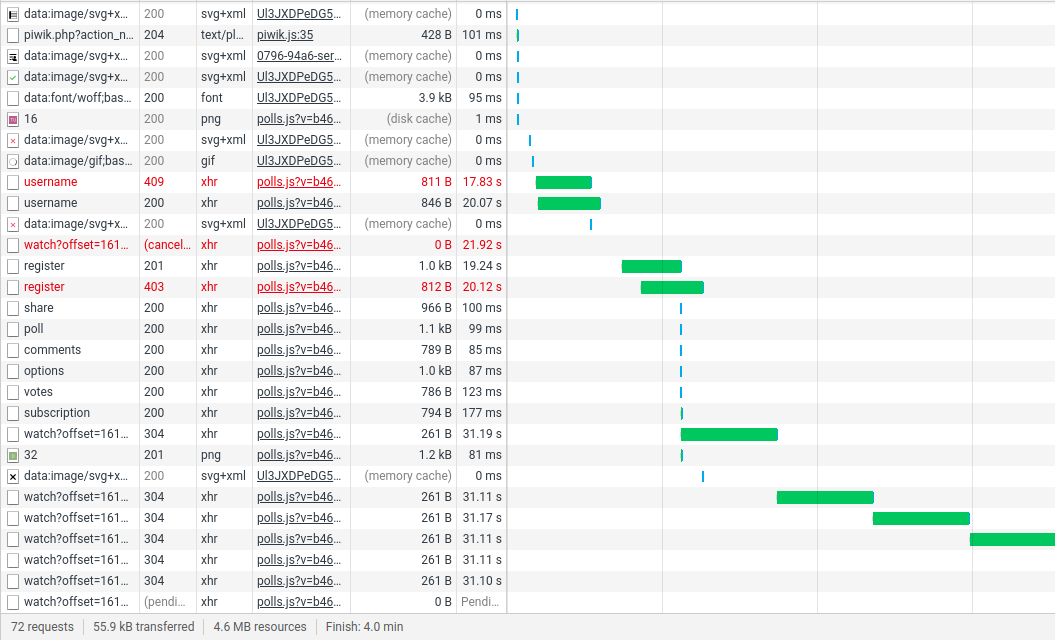Select the red username request name
Image resolution: width=1055 pixels, height=640 pixels.
point(50,182)
